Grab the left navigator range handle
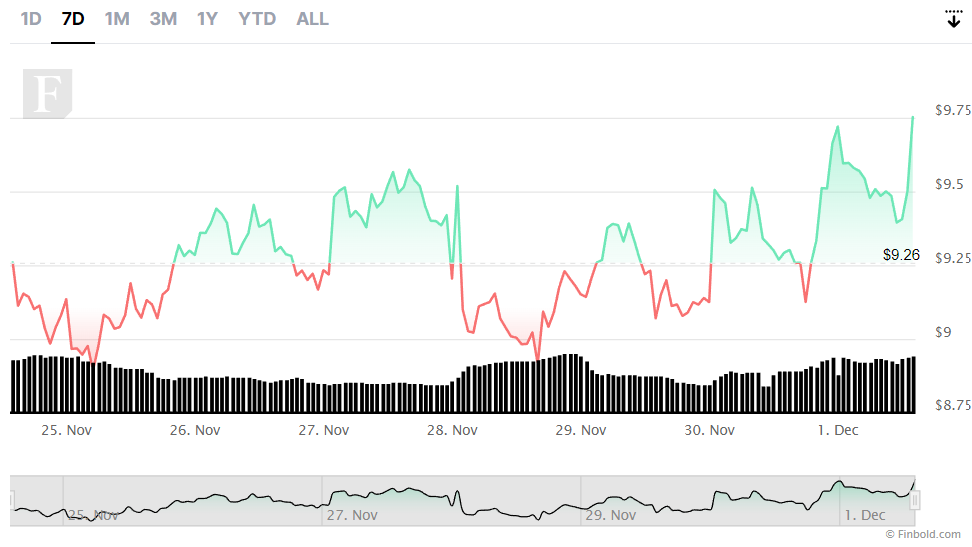The width and height of the screenshot is (972, 547). point(12,500)
